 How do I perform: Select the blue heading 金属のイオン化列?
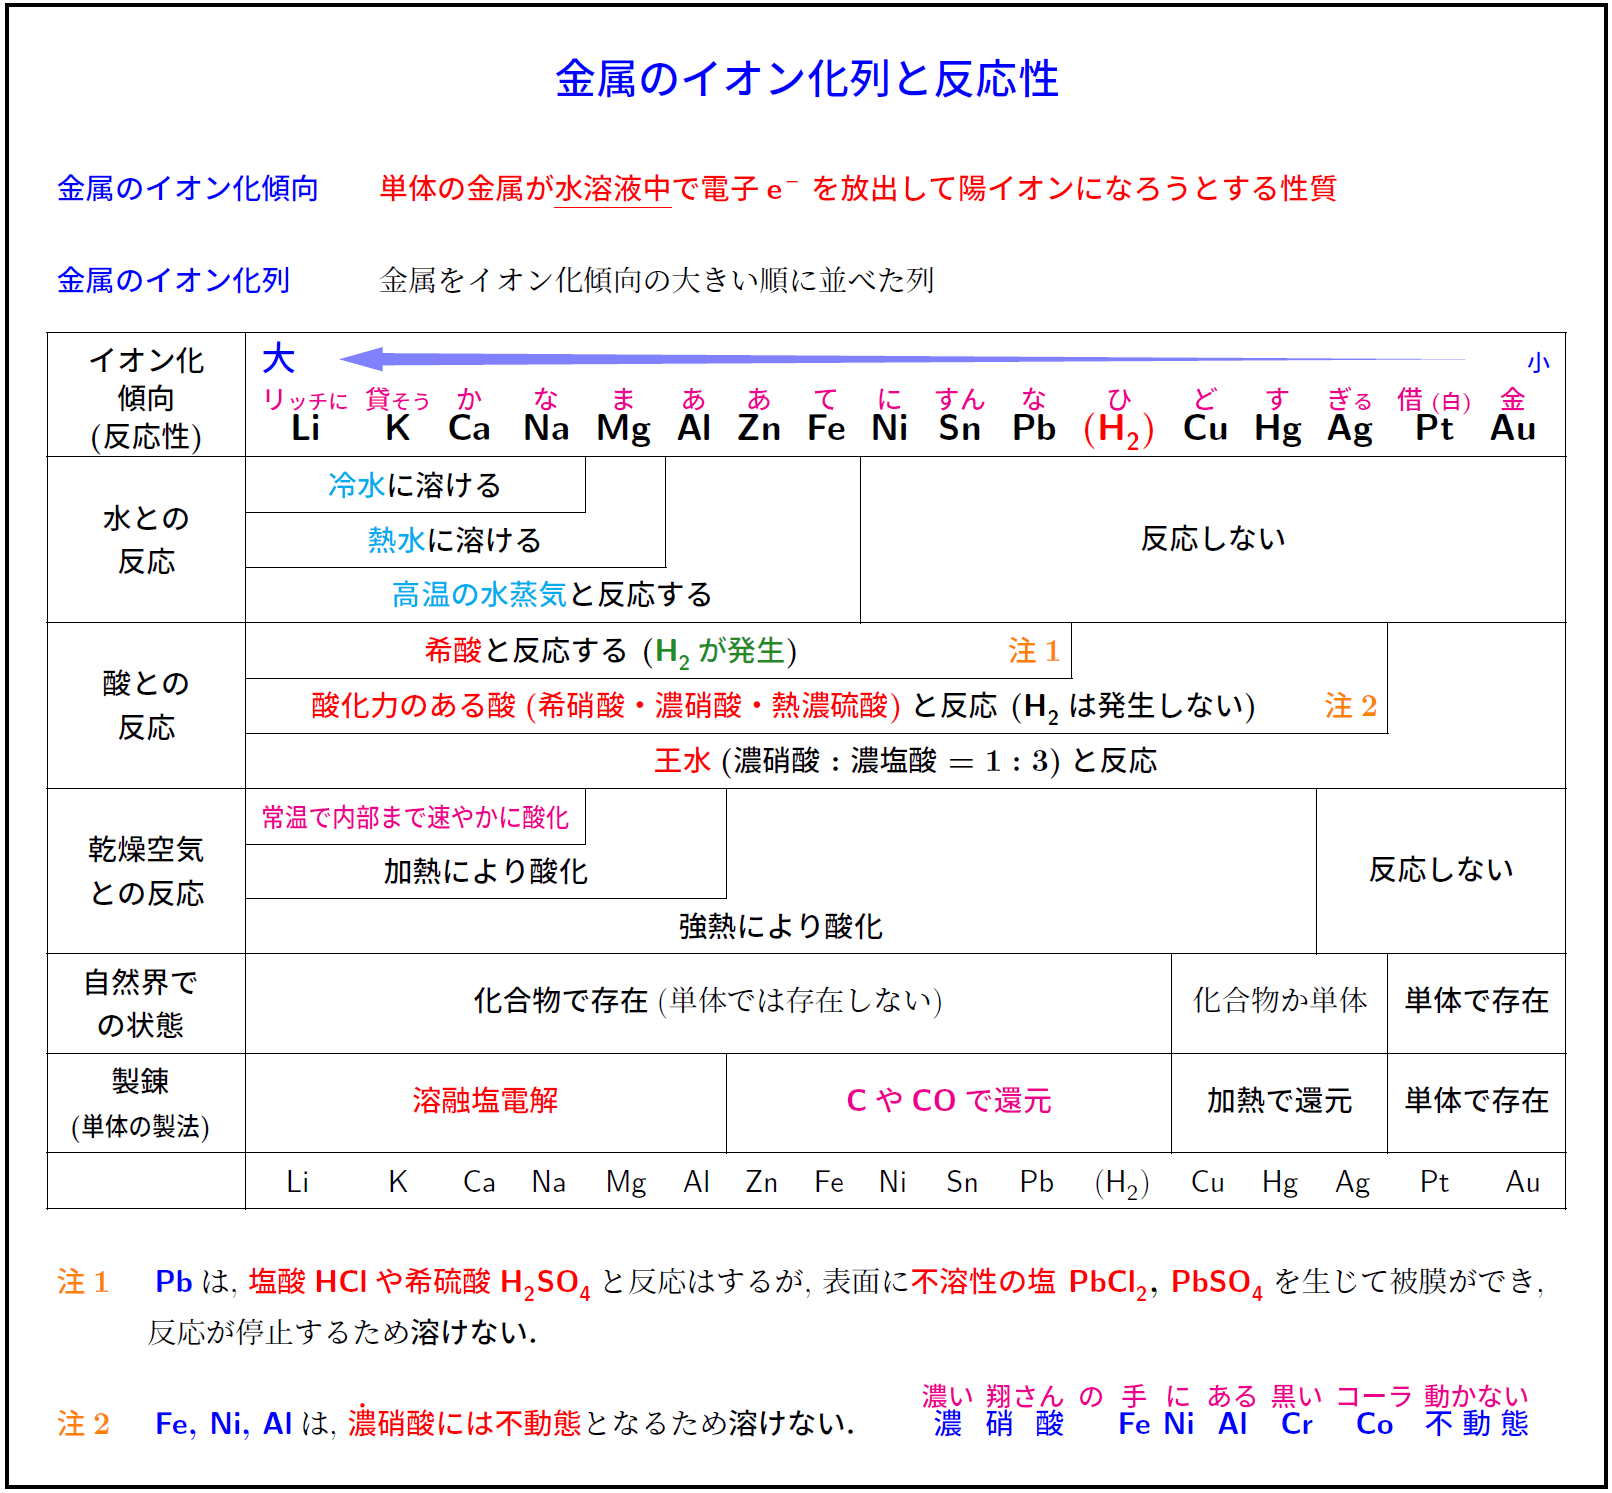click(174, 280)
